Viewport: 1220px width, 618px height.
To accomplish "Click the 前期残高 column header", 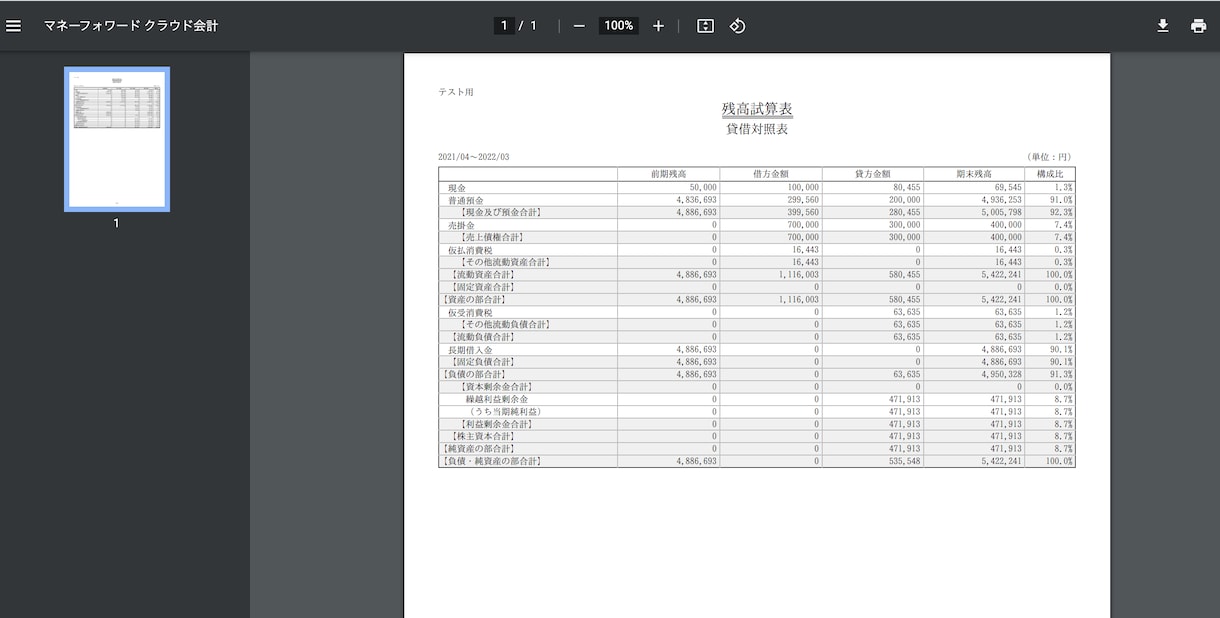I will [x=668, y=174].
